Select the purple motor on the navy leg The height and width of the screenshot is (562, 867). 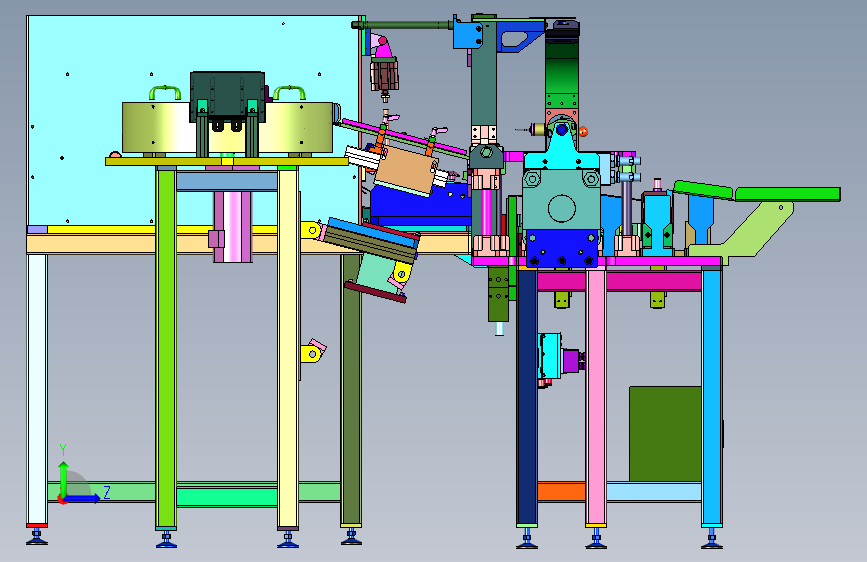point(572,362)
